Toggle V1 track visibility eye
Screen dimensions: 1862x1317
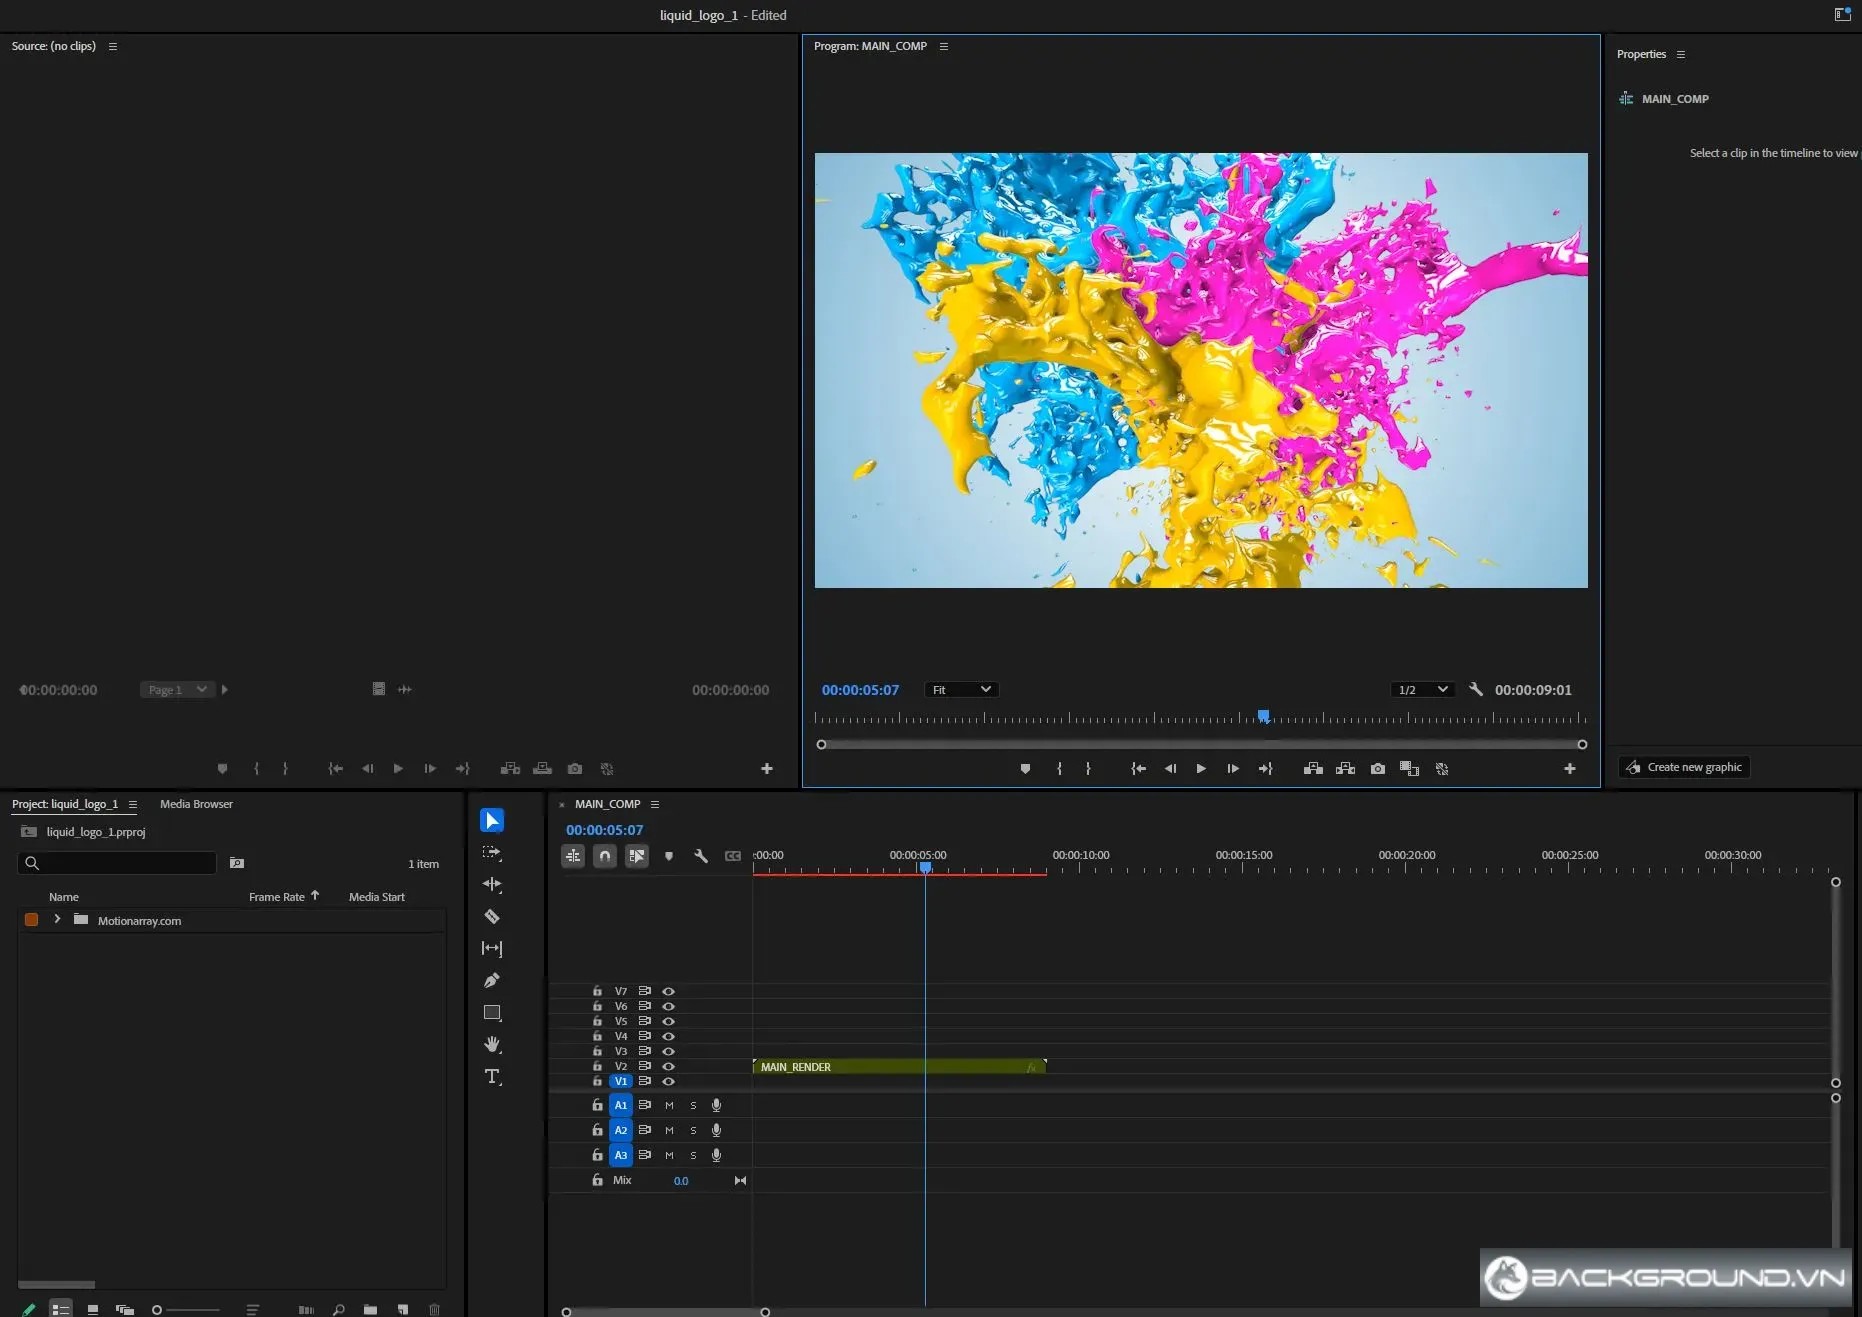pyautogui.click(x=669, y=1081)
